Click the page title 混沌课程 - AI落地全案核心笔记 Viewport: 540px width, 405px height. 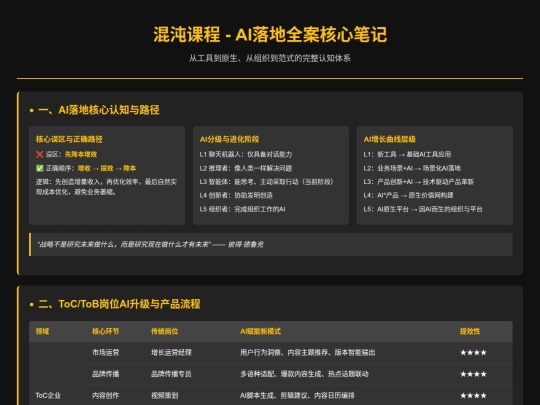tap(270, 34)
